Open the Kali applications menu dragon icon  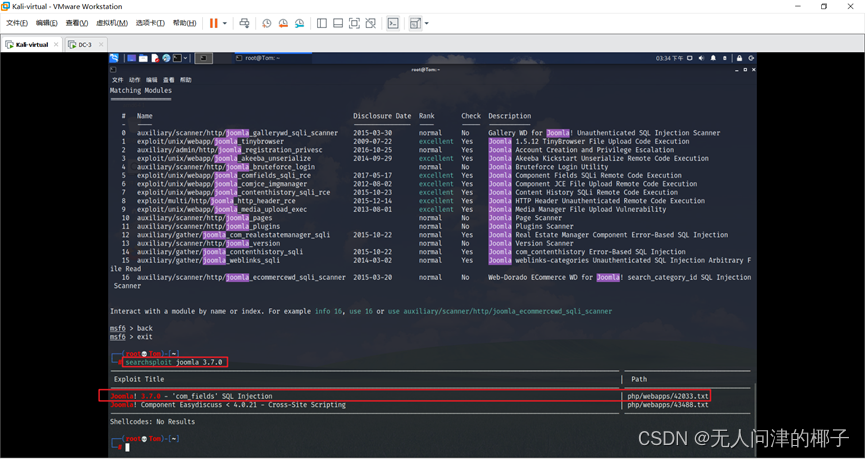click(114, 58)
